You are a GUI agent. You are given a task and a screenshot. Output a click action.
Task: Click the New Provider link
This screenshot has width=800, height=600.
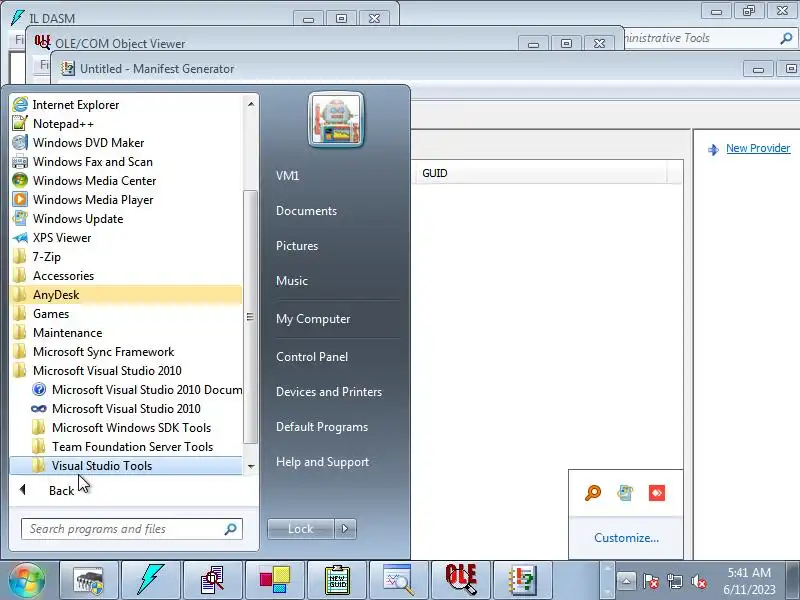point(758,148)
